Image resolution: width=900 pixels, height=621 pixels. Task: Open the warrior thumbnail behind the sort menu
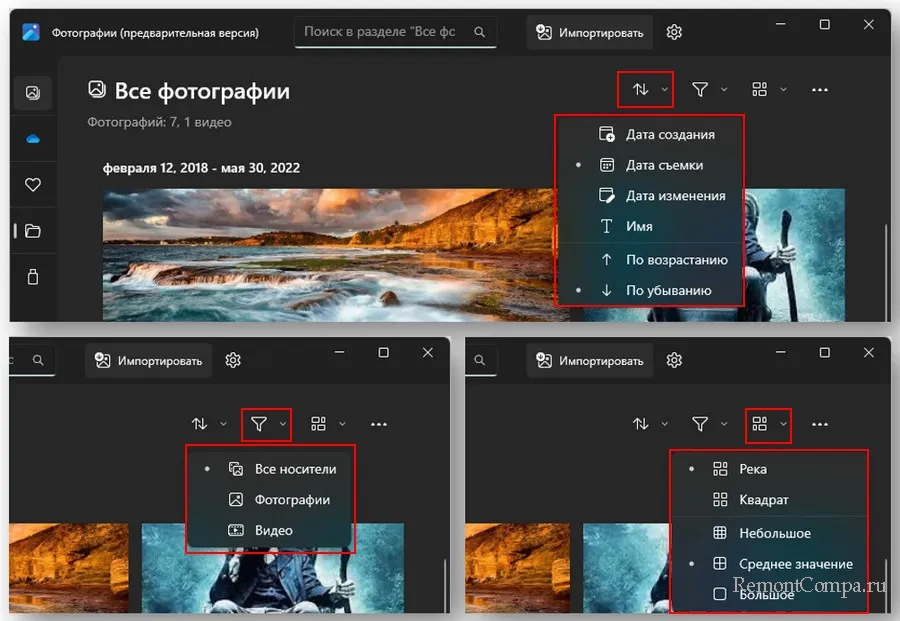794,255
